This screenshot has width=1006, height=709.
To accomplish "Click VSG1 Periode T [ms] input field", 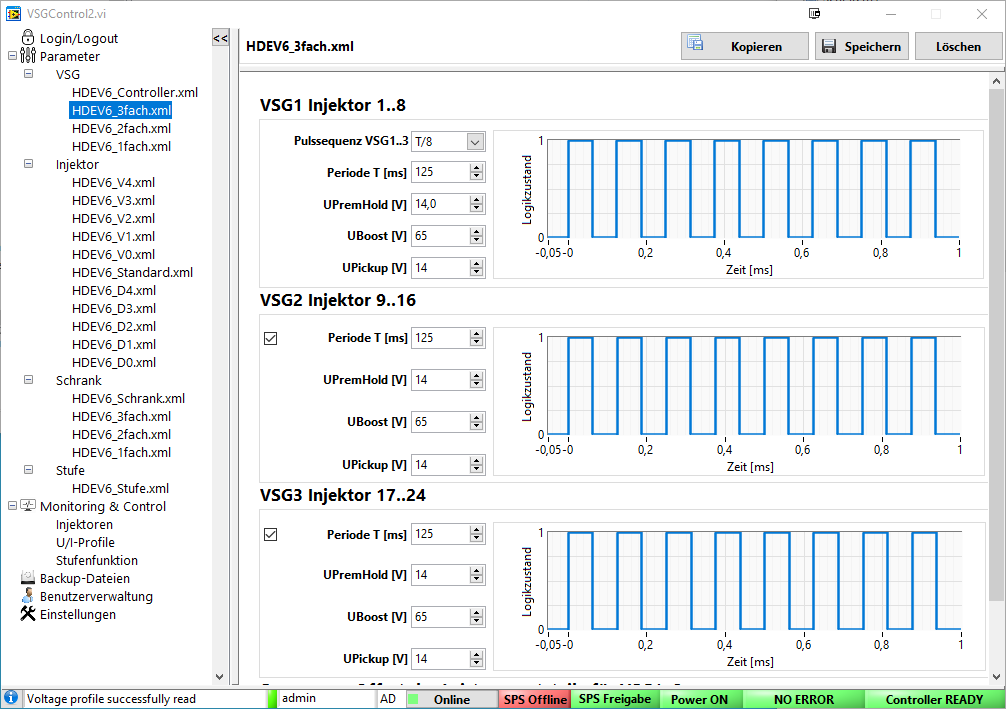I will [x=440, y=172].
